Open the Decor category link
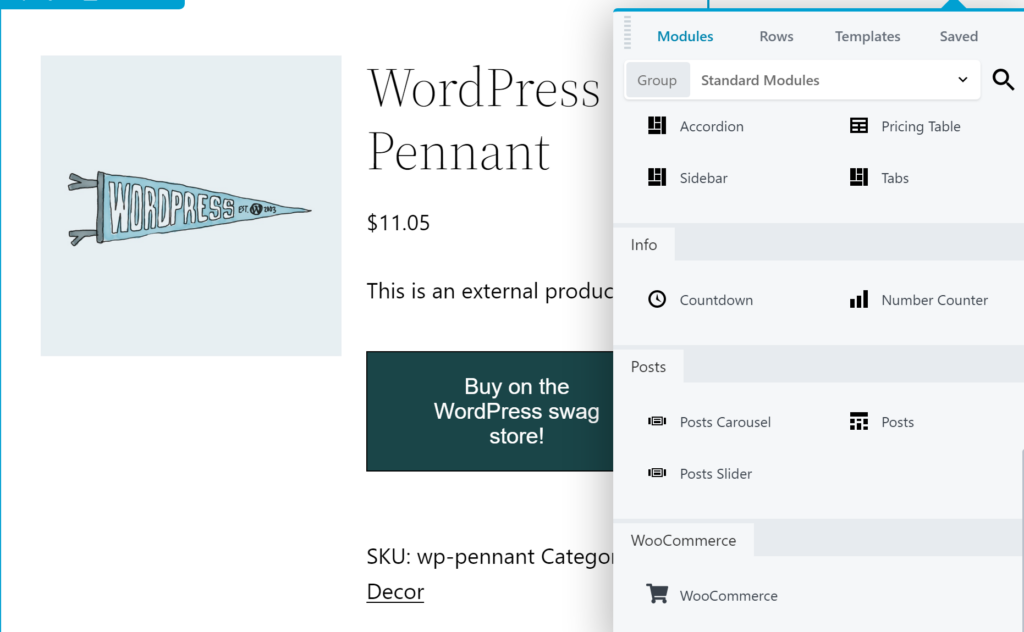 coord(395,591)
